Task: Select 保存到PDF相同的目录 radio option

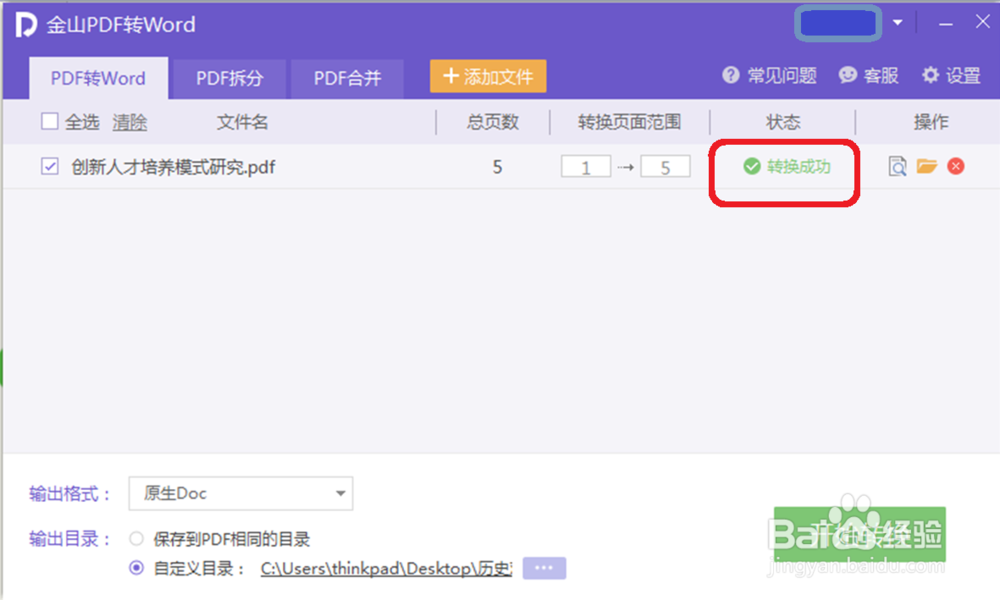Action: [x=136, y=539]
